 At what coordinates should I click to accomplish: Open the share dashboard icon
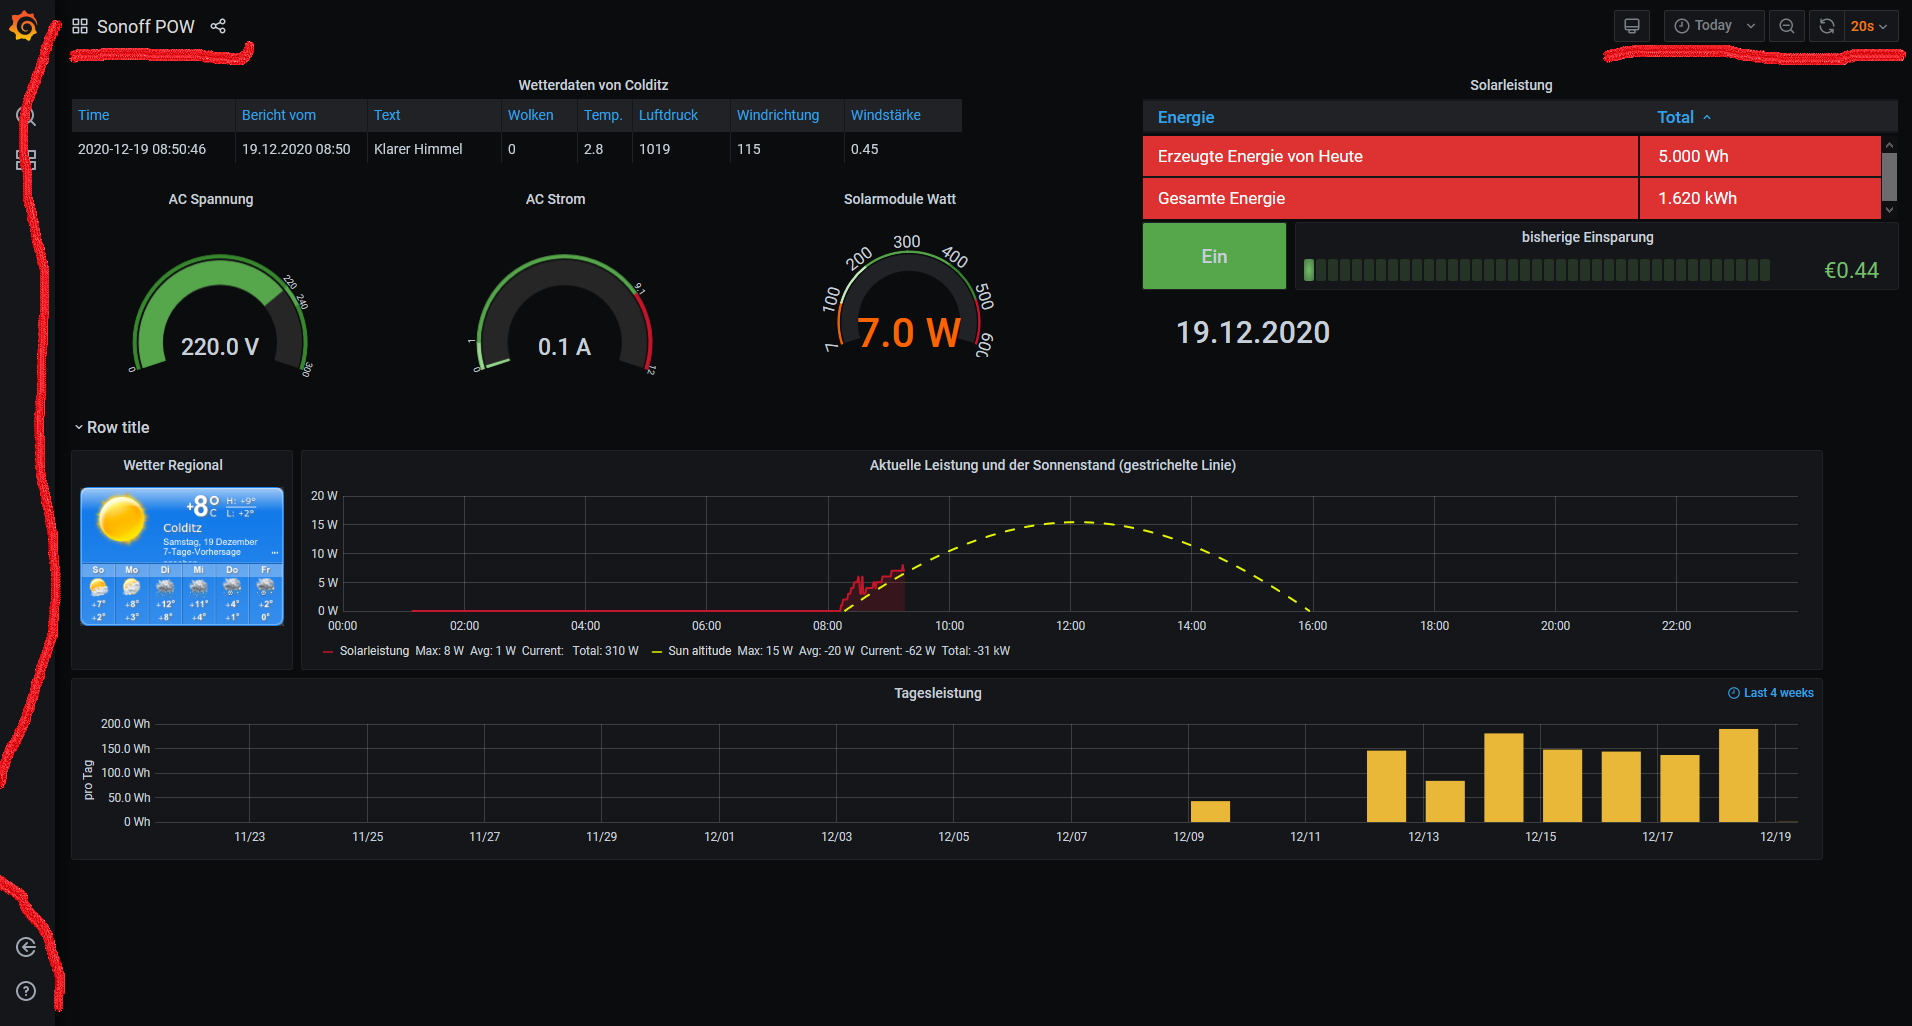[x=218, y=26]
